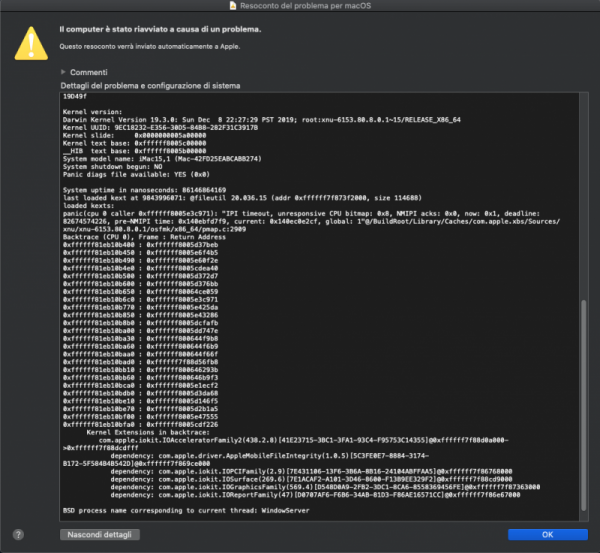Click 'Panic diags file available' line
This screenshot has height=553, width=600.
click(136, 174)
